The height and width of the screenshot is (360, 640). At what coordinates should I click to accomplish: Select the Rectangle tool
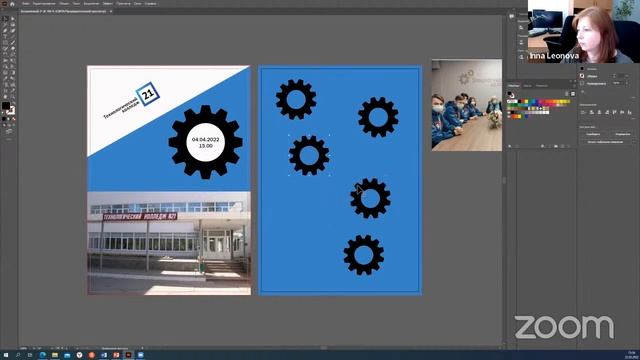tap(5, 42)
